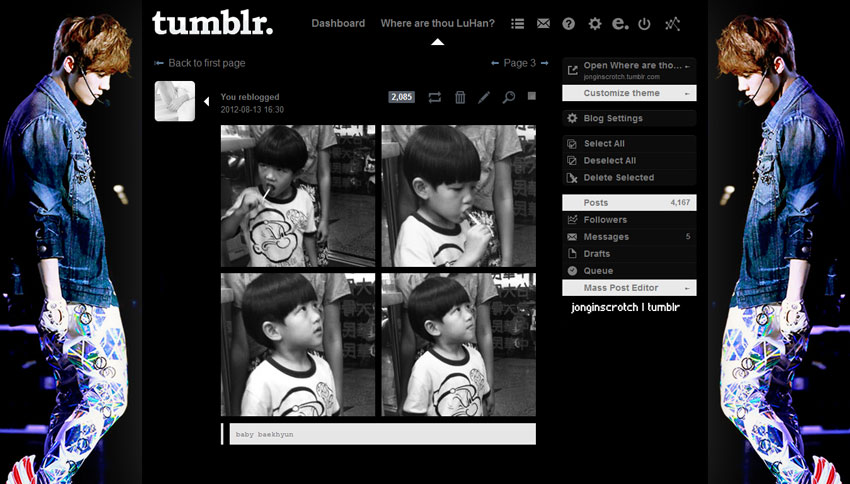Edit post with the pencil icon

(x=484, y=97)
